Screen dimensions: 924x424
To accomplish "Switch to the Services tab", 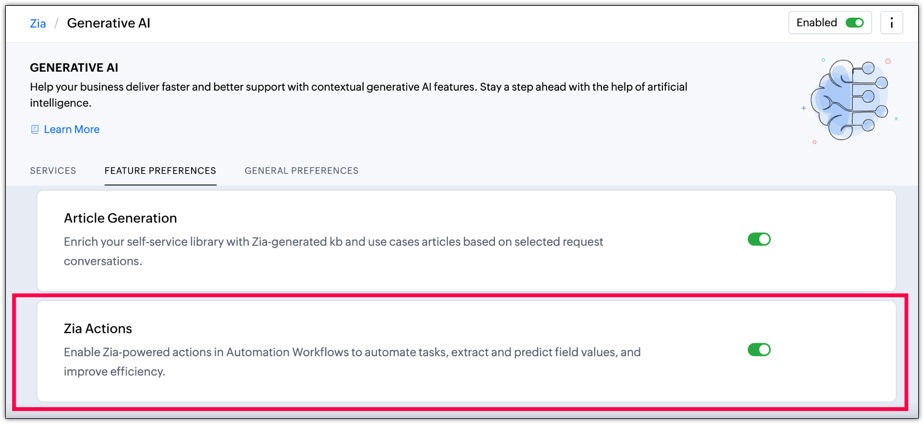I will [53, 171].
